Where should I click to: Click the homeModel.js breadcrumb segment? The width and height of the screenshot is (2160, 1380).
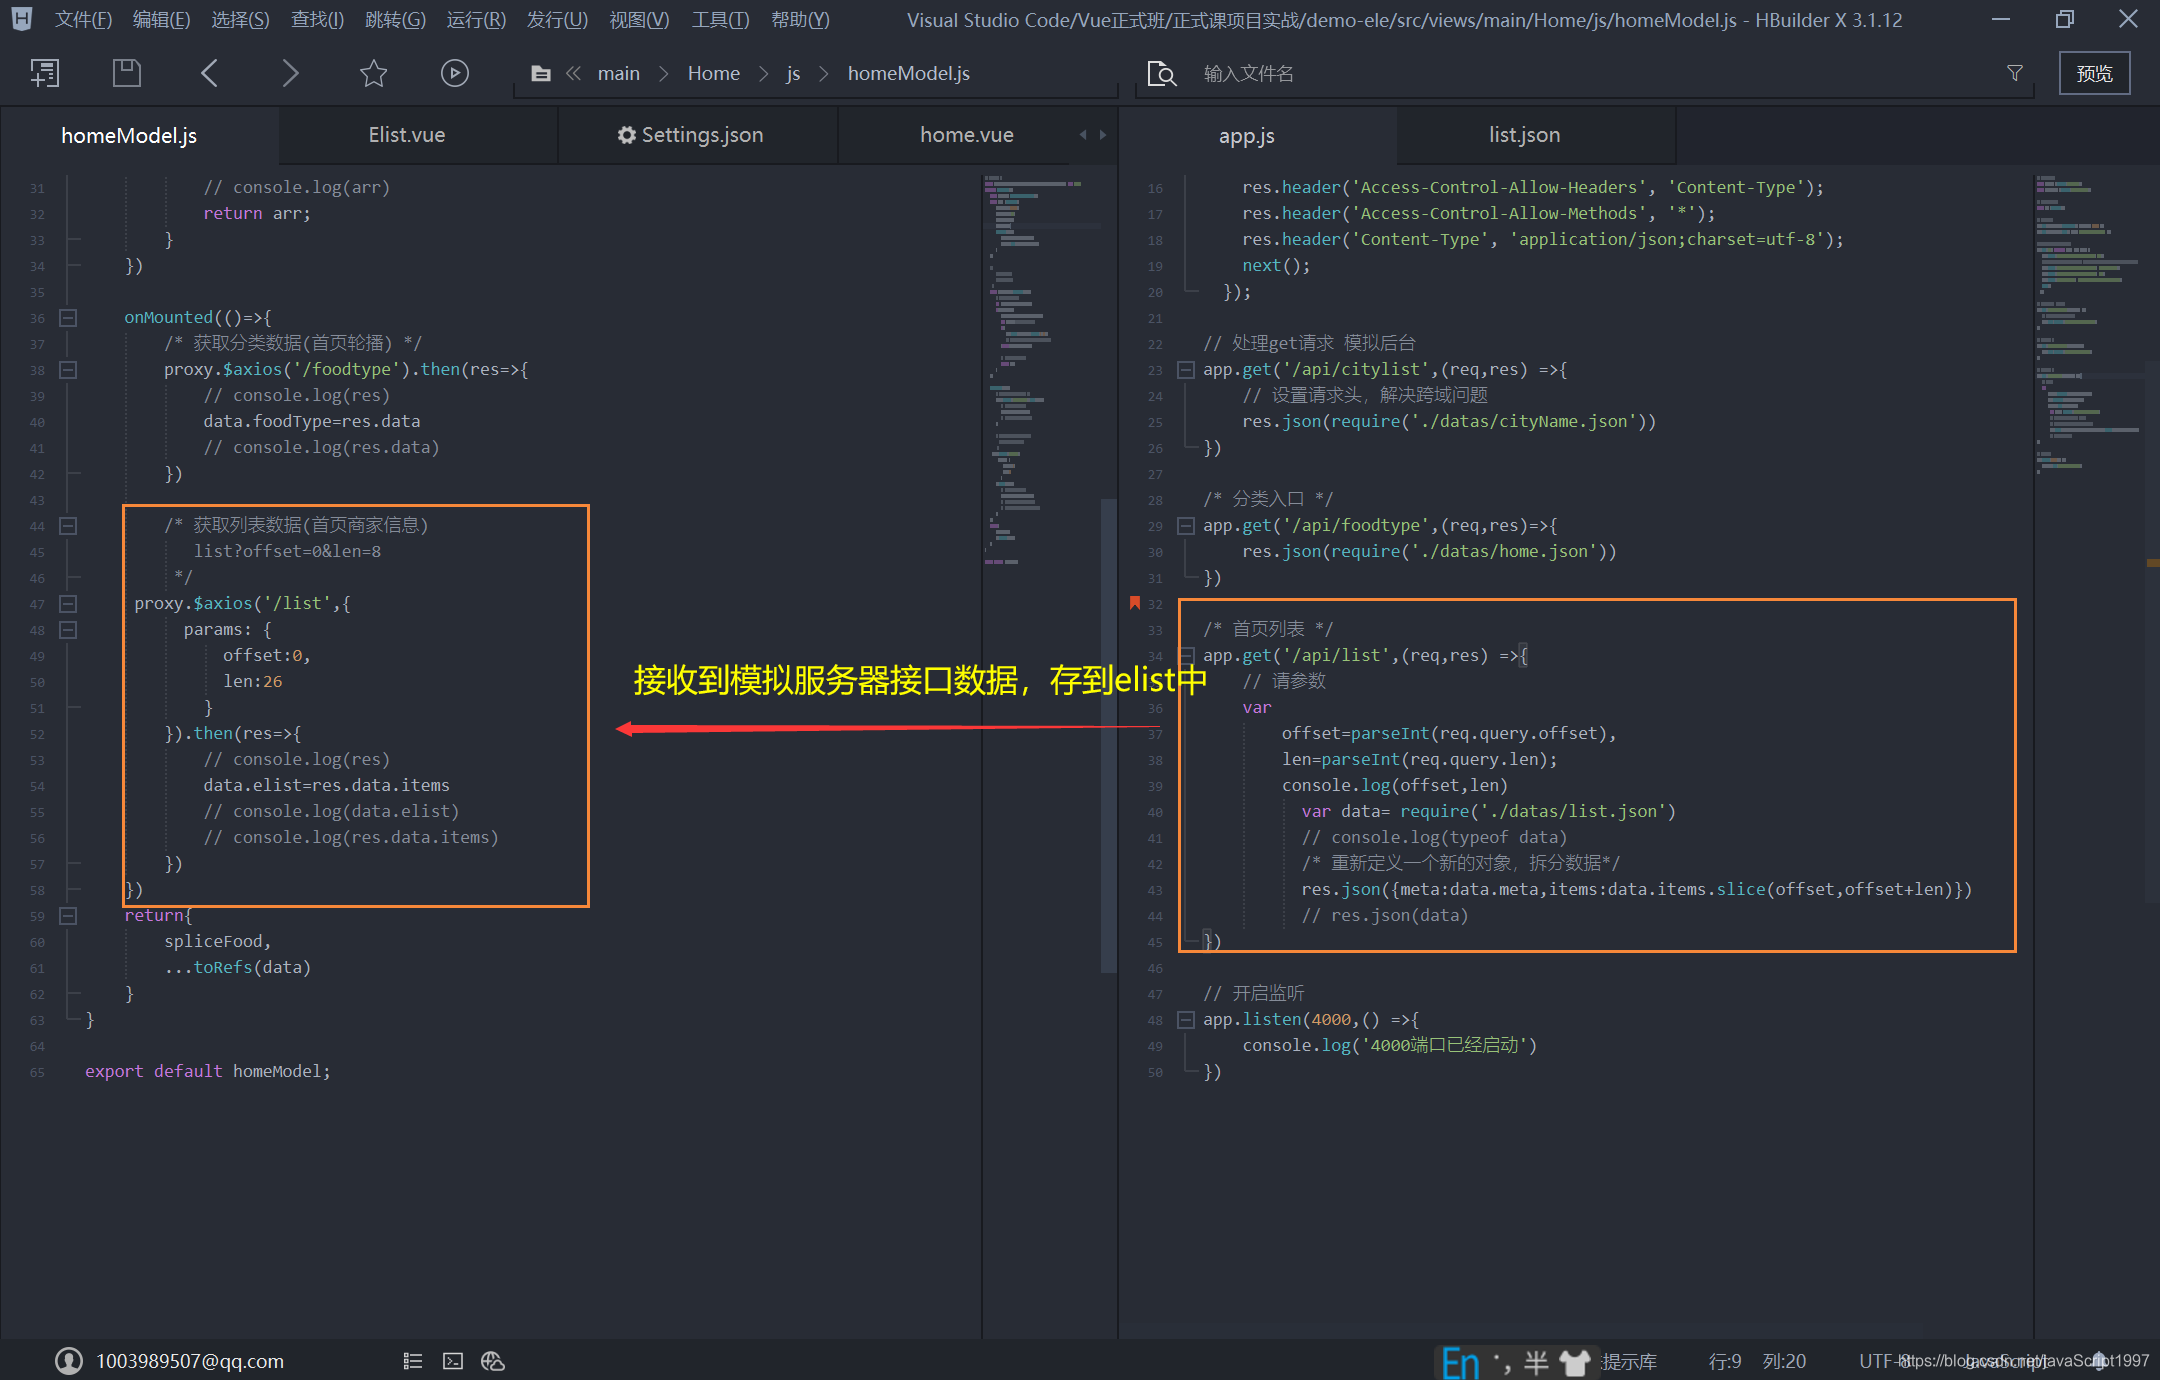point(909,73)
